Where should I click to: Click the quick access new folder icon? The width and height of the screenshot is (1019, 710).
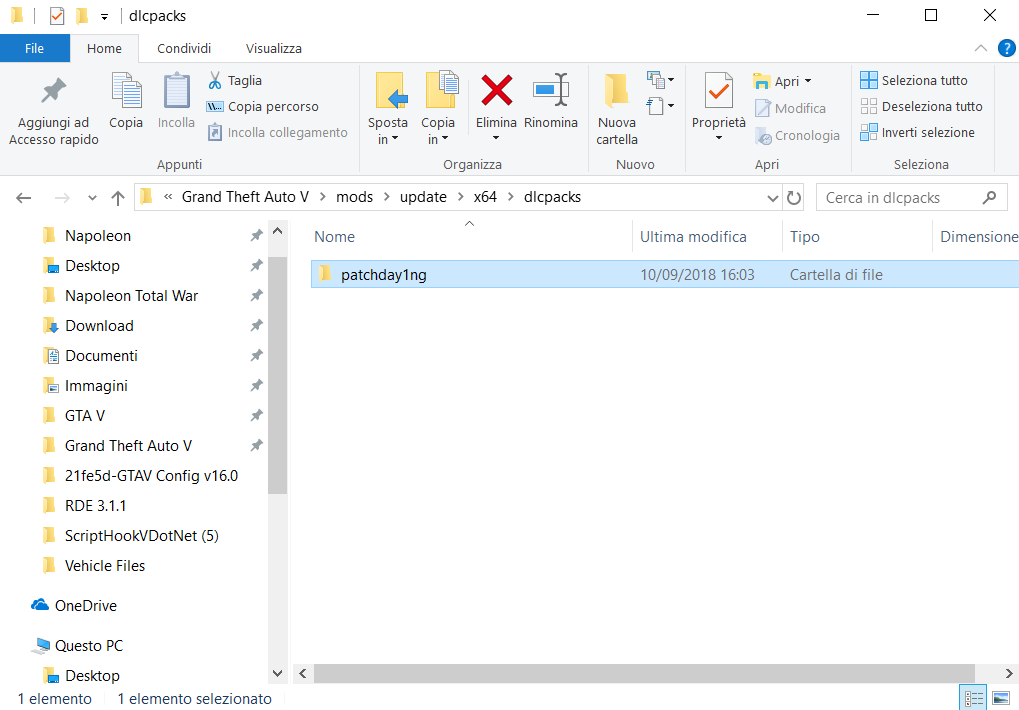point(82,16)
